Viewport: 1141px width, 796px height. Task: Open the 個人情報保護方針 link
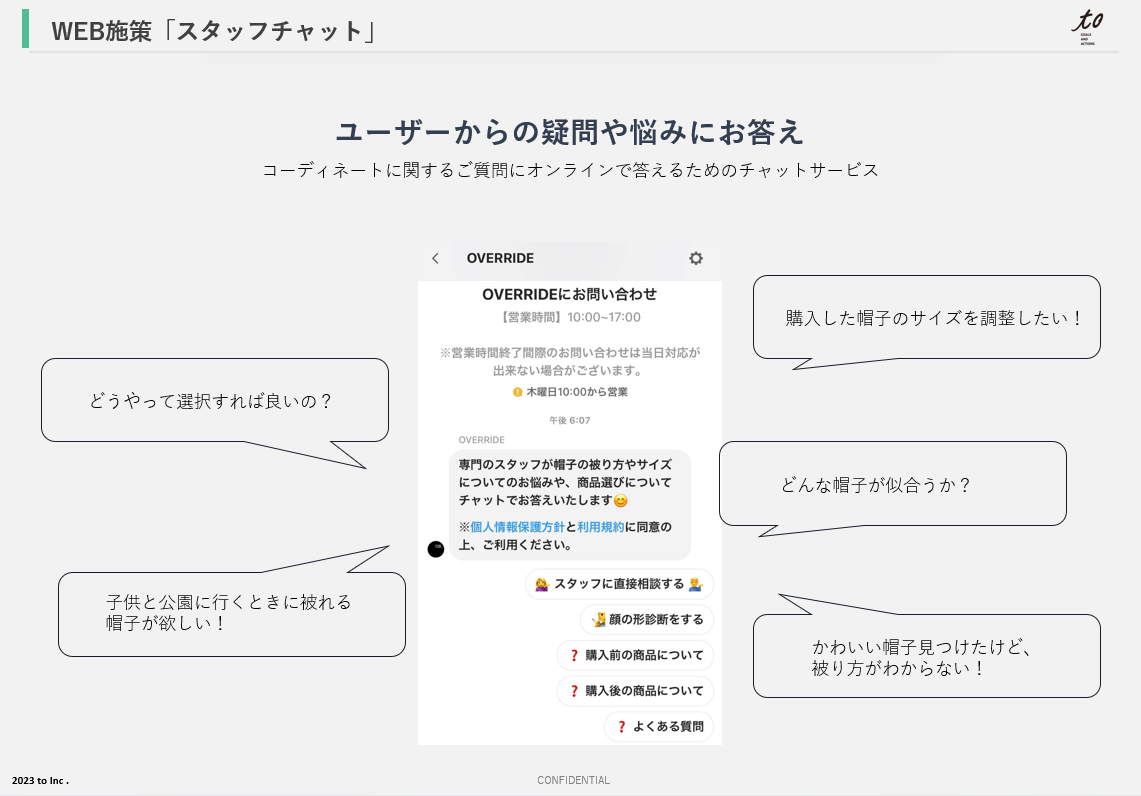point(517,527)
